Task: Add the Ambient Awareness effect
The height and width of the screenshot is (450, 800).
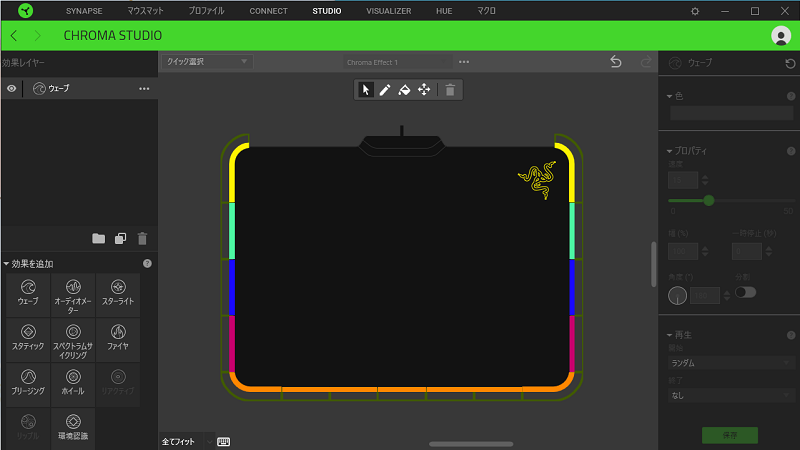Action: pyautogui.click(x=73, y=429)
